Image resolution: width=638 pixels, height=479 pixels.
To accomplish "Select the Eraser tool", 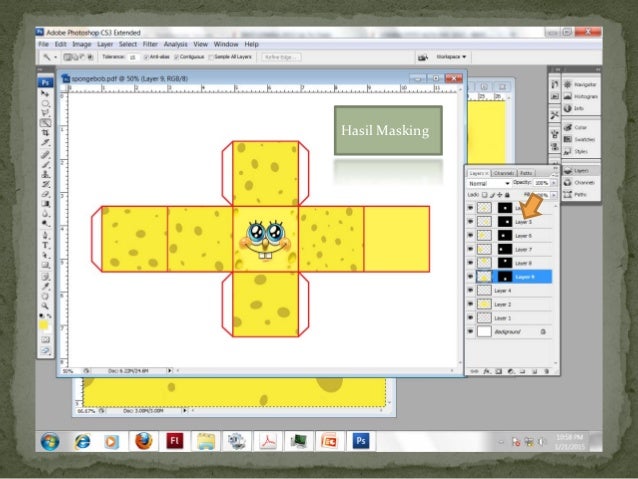I will point(45,194).
